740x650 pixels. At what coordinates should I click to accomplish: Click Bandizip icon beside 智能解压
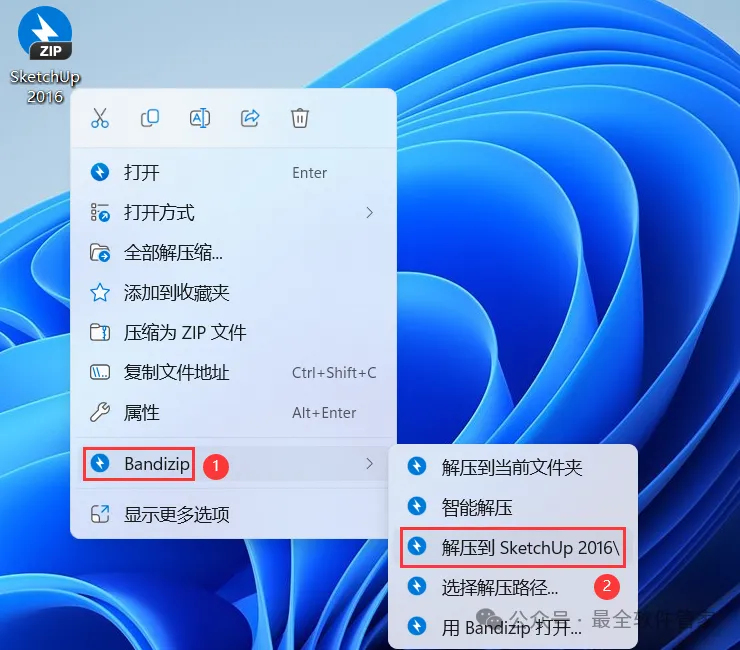[x=417, y=506]
